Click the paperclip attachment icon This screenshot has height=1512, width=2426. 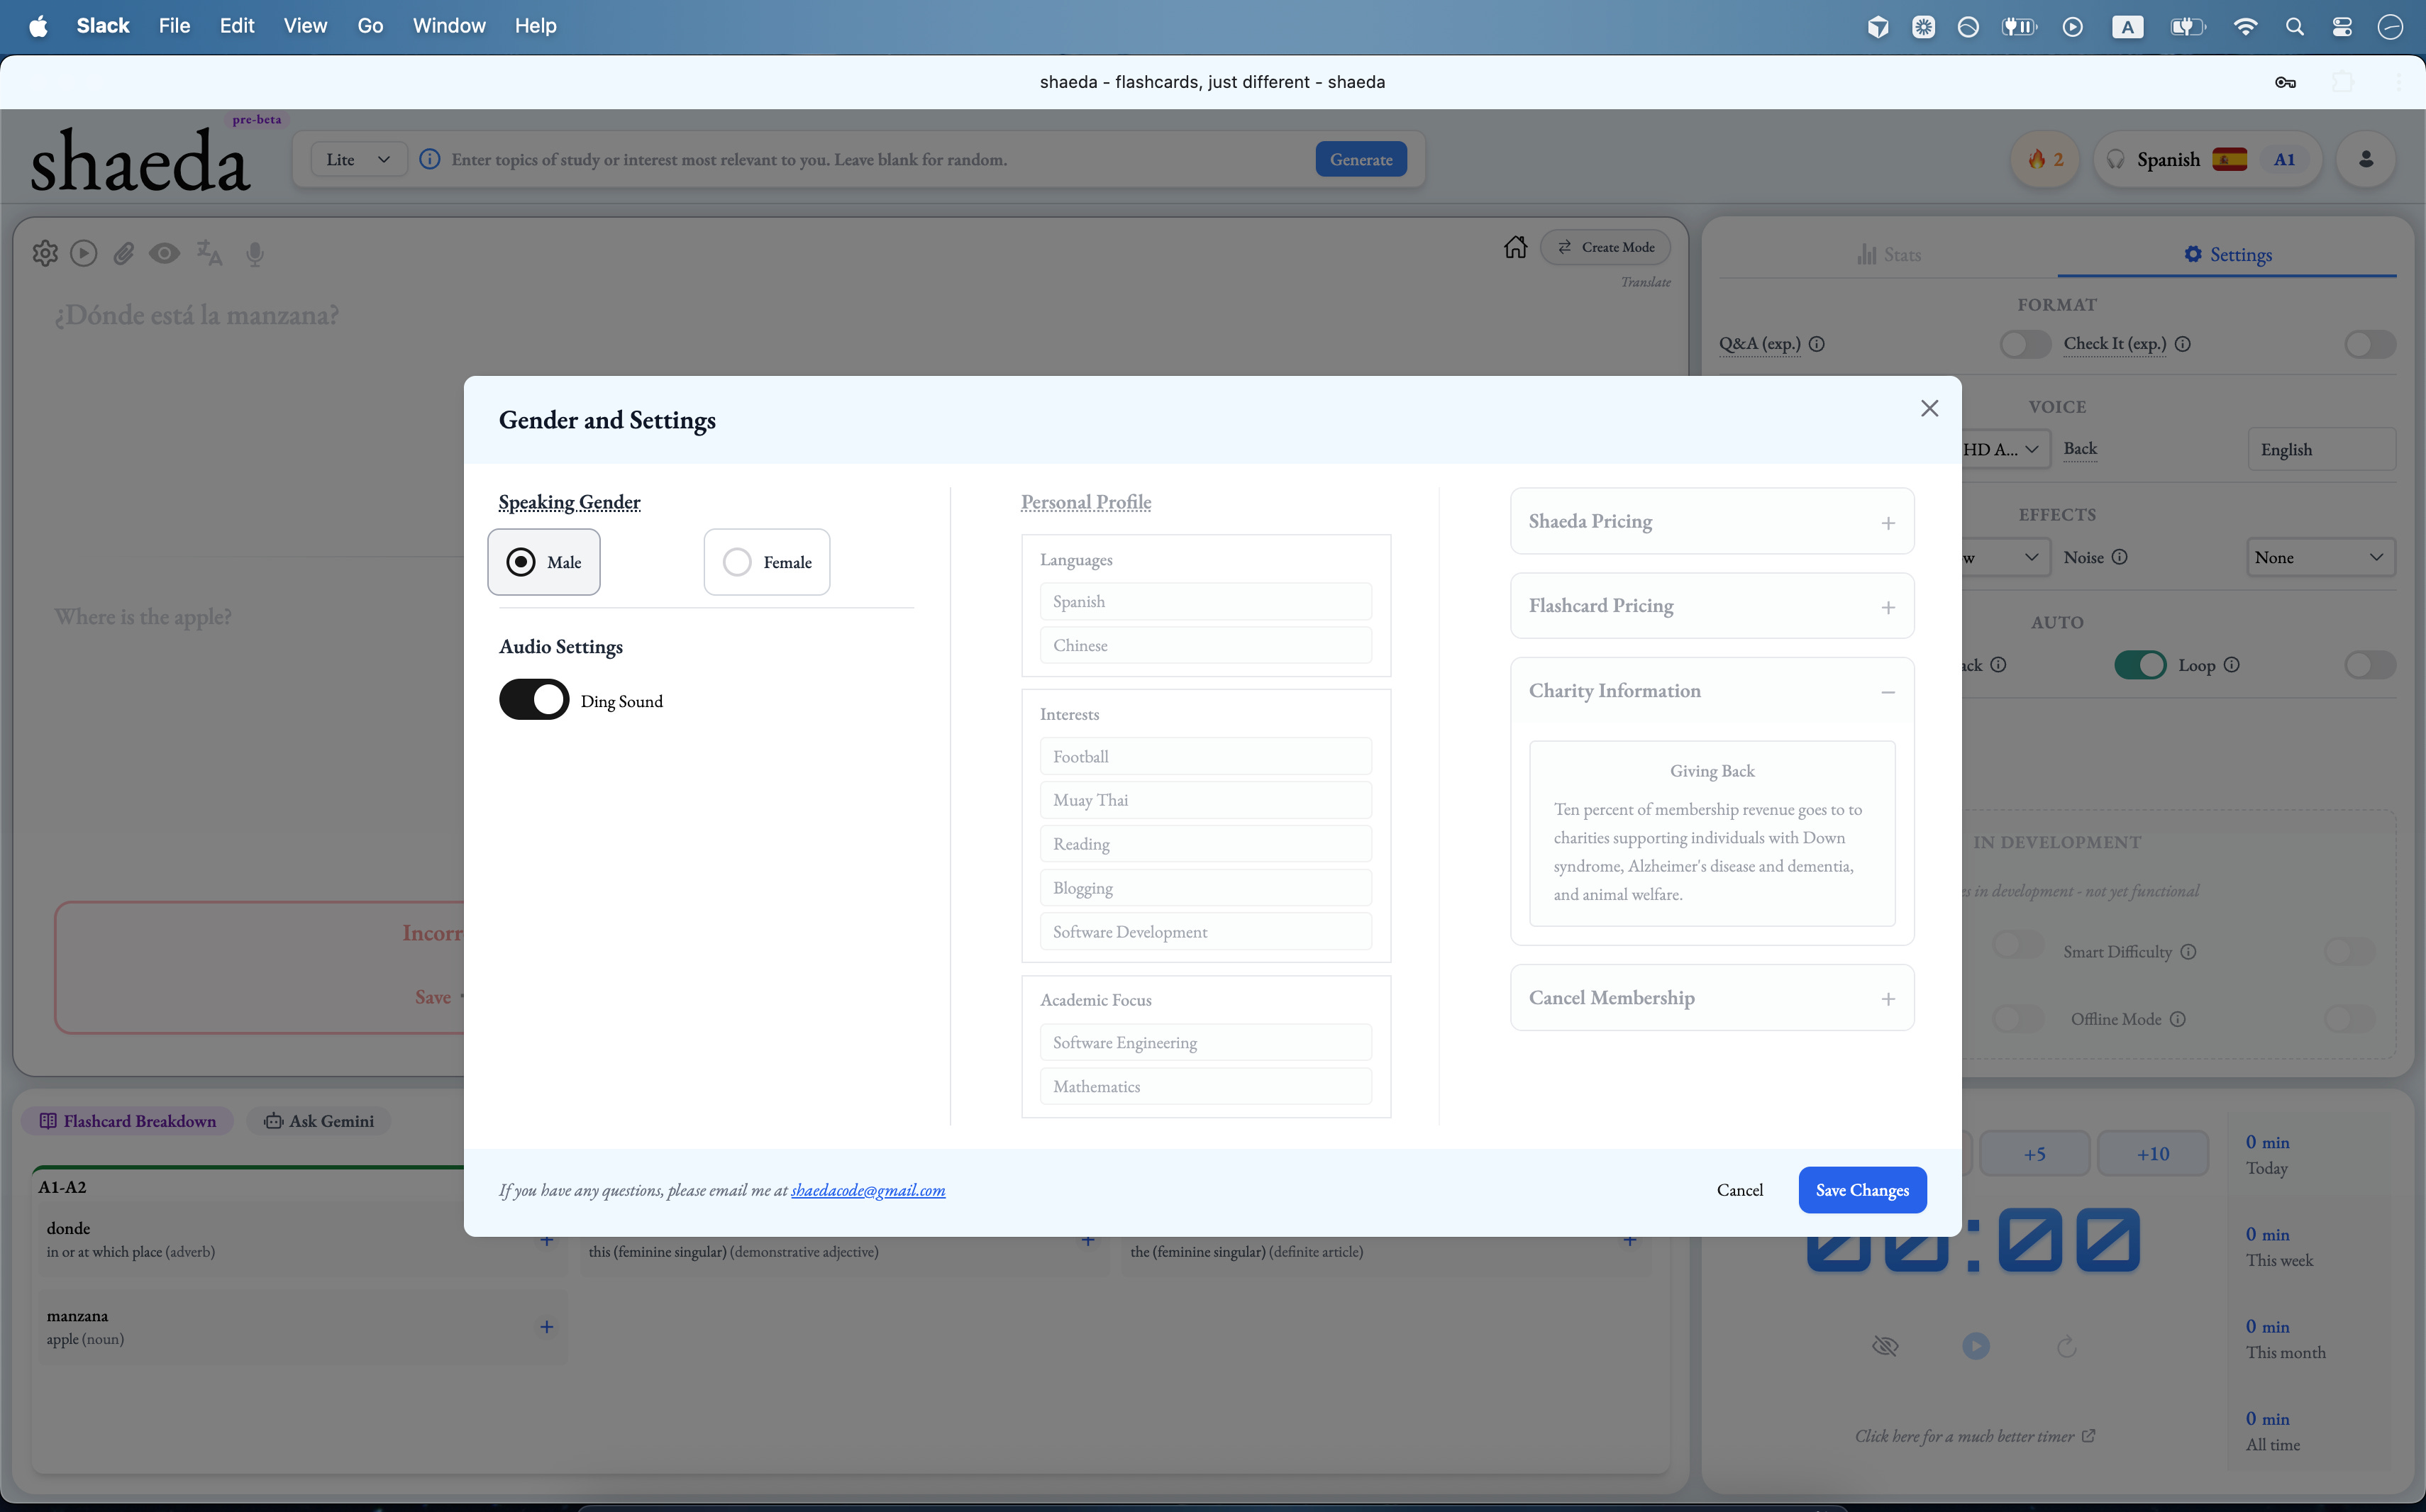[x=123, y=254]
